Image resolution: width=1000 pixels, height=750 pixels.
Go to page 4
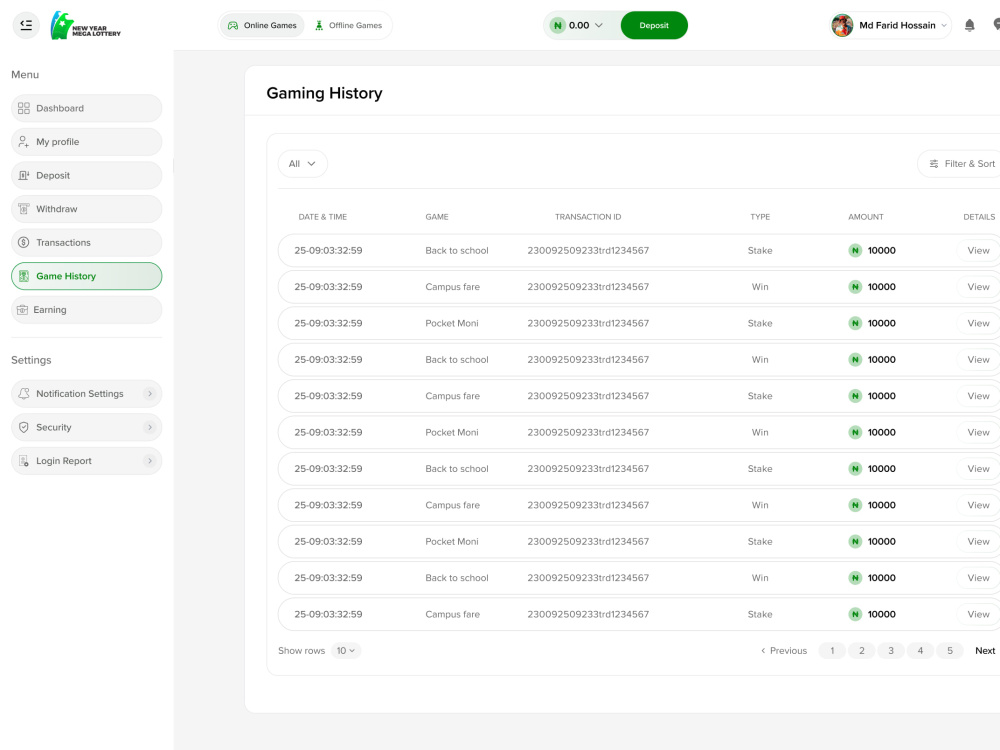click(x=920, y=651)
